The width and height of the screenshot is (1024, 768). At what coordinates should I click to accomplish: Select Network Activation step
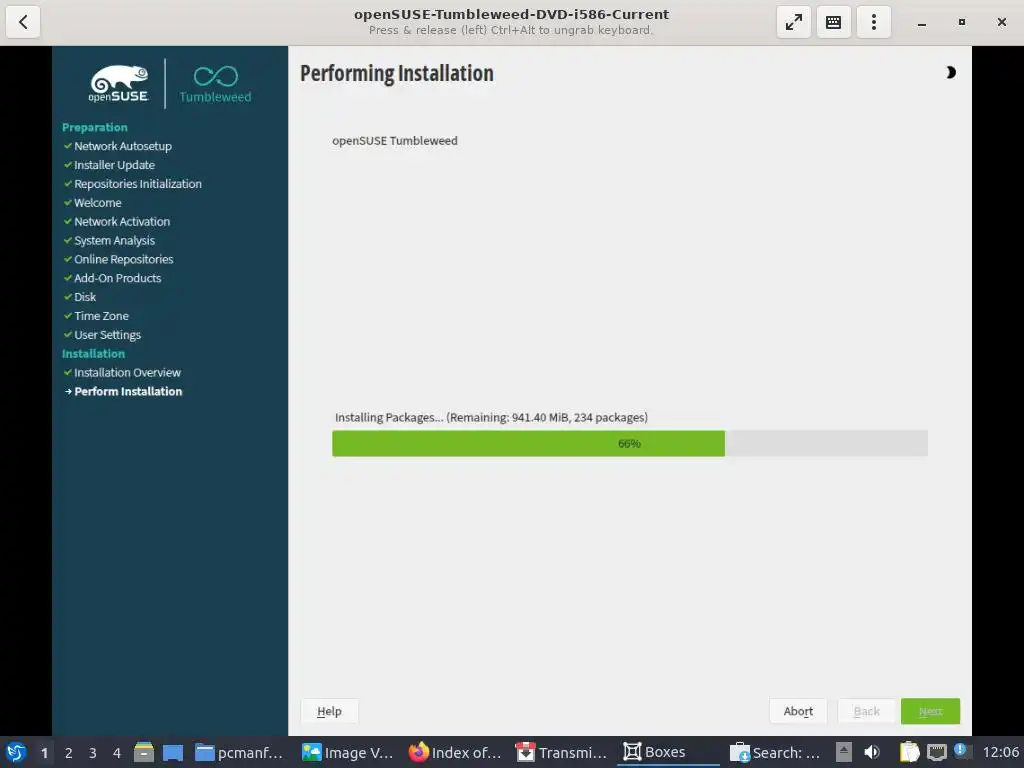pyautogui.click(x=122, y=222)
